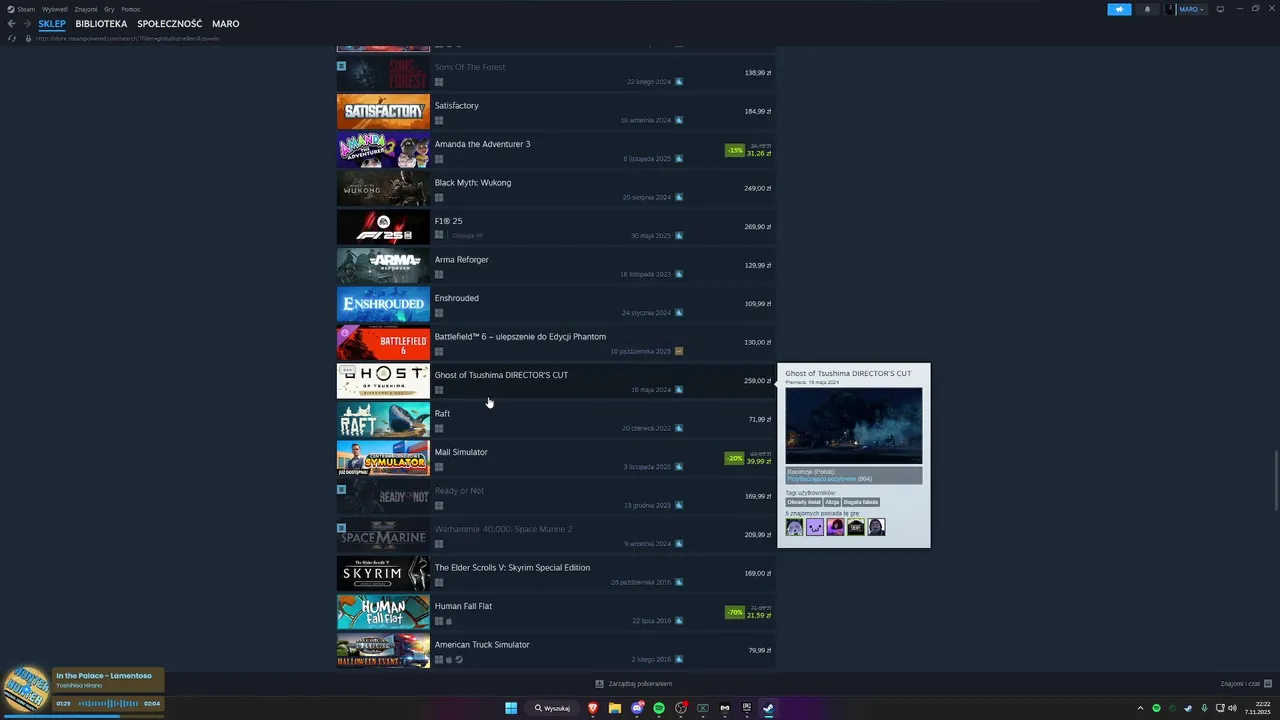Open the Satisfactory game listing

click(556, 112)
